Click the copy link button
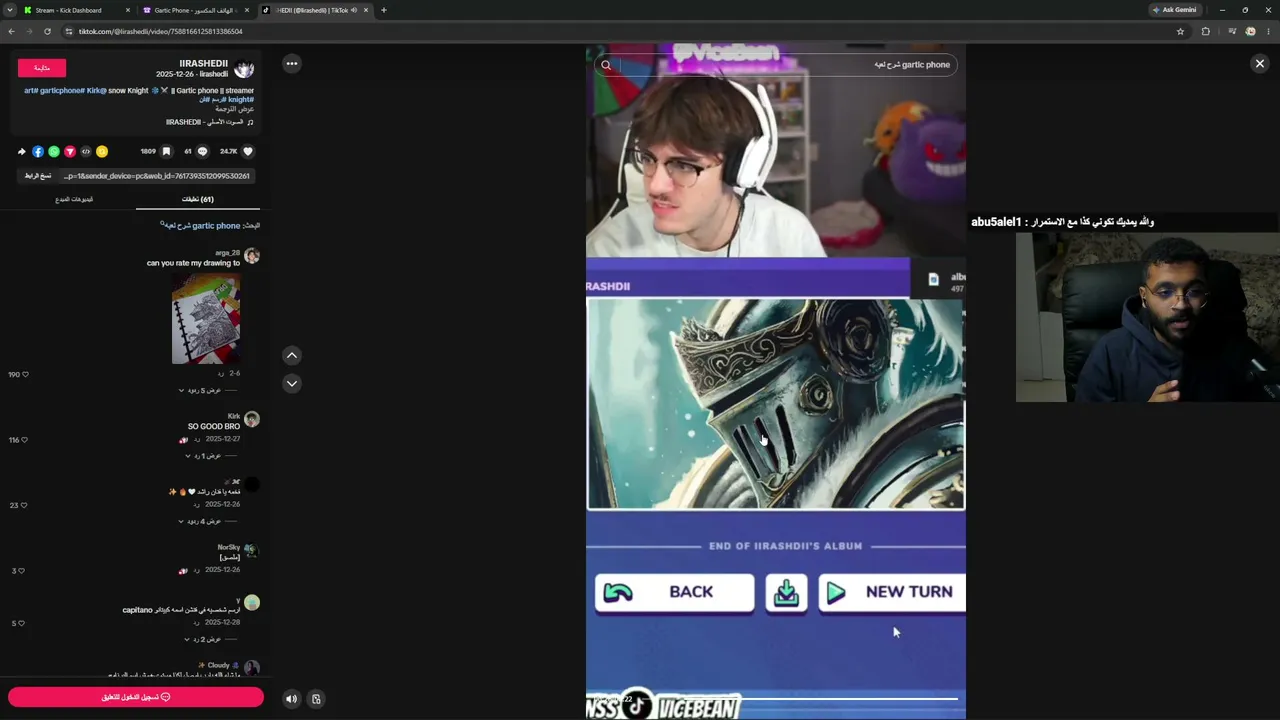The height and width of the screenshot is (720, 1280). tap(38, 176)
